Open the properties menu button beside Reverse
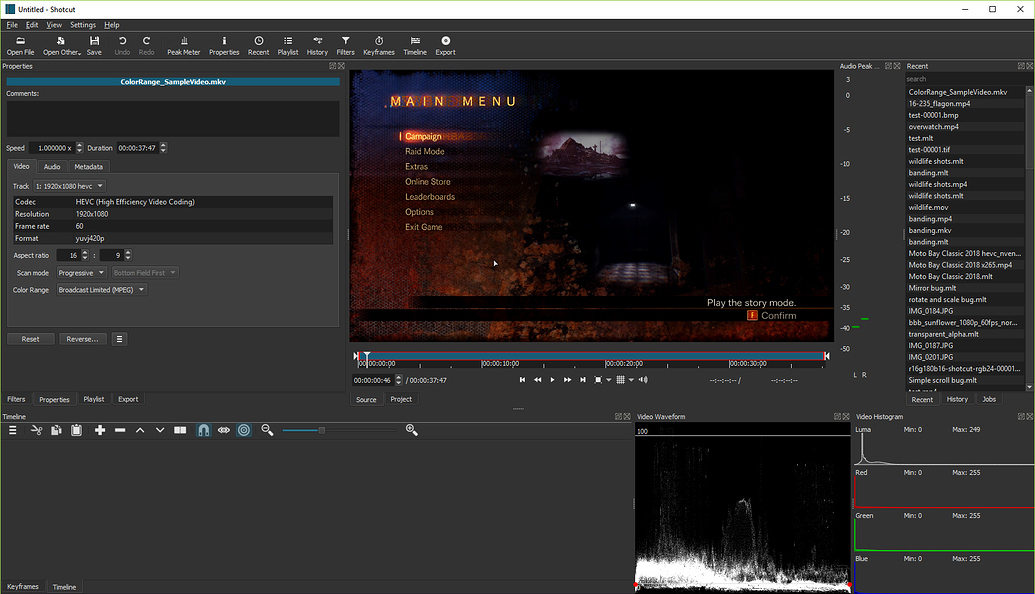 coord(119,339)
